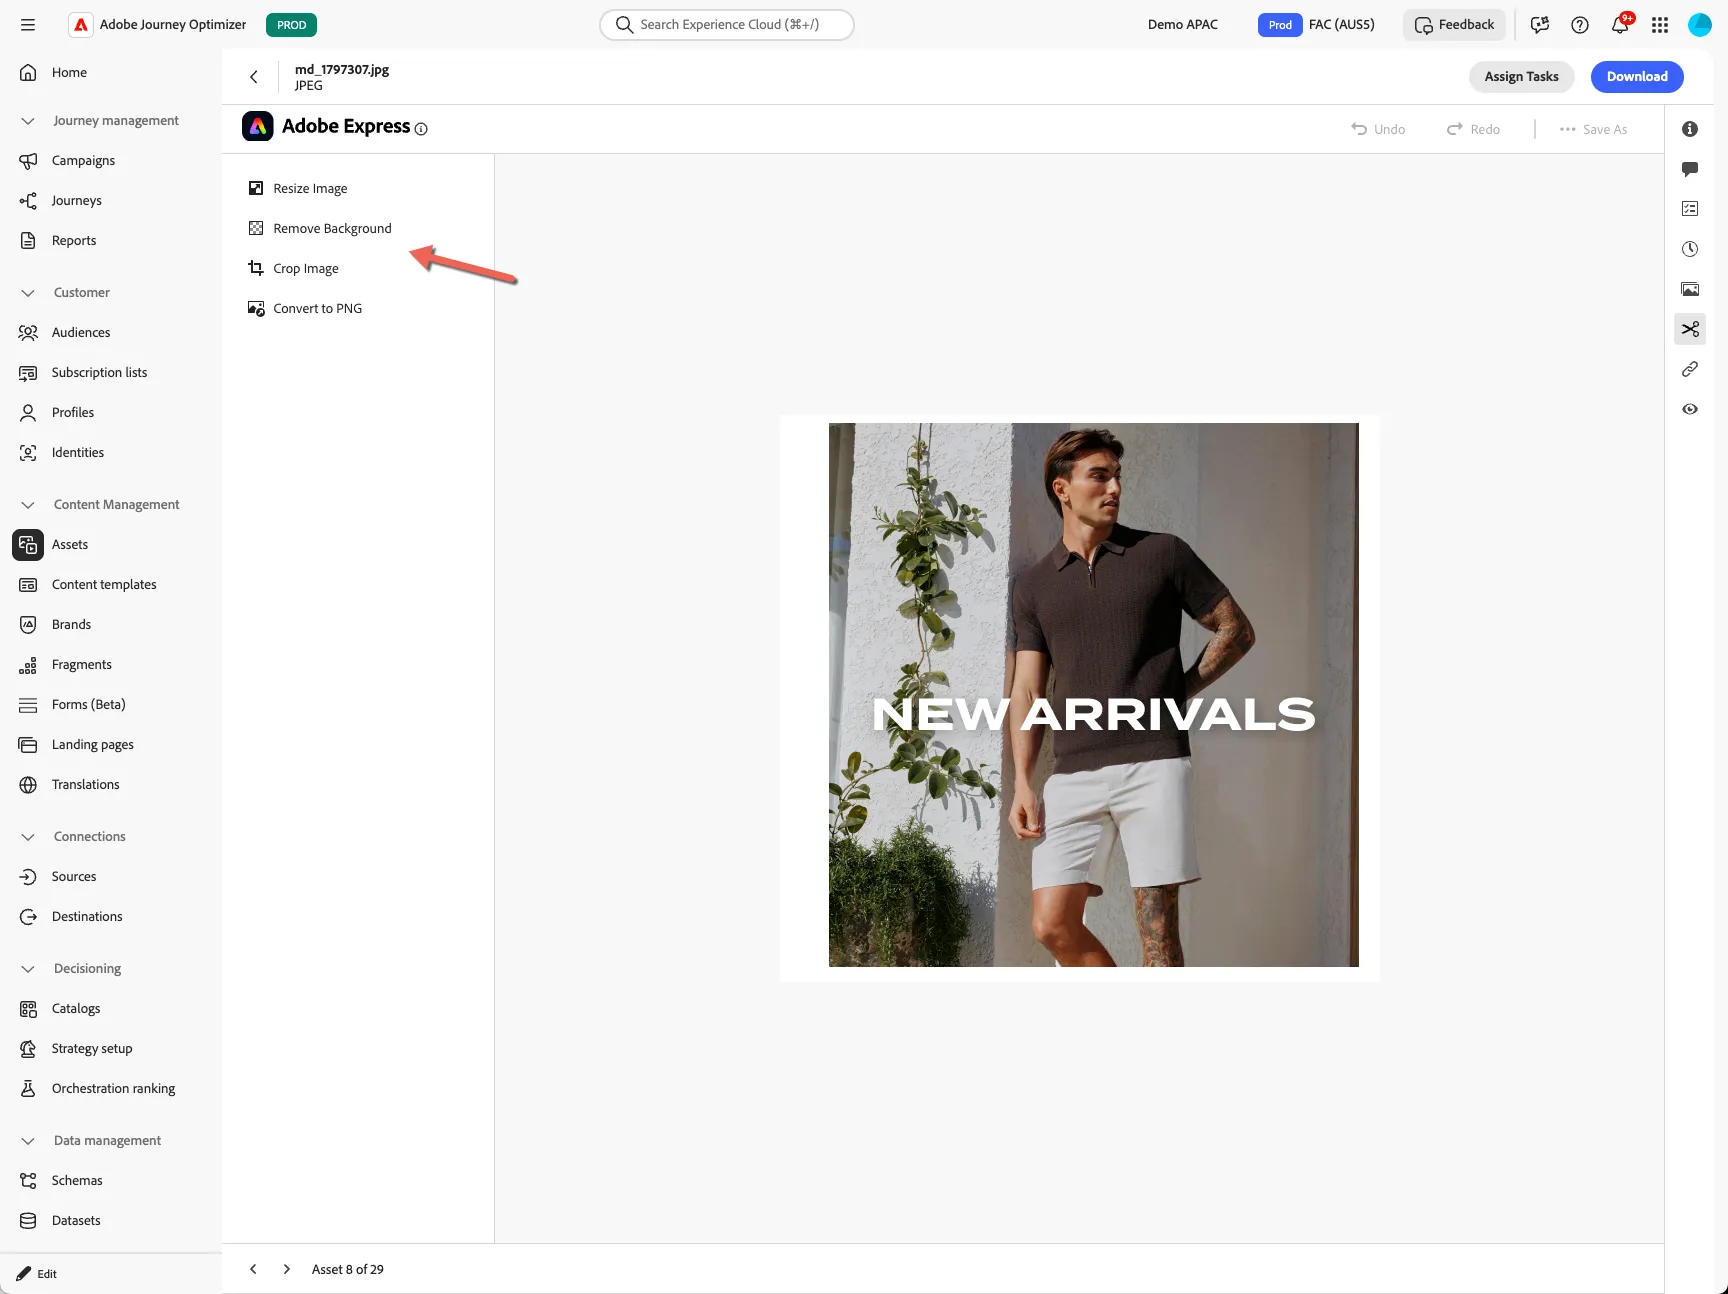Viewport: 1728px width, 1294px height.
Task: Open the tasks checklist panel icon
Action: [x=1690, y=209]
